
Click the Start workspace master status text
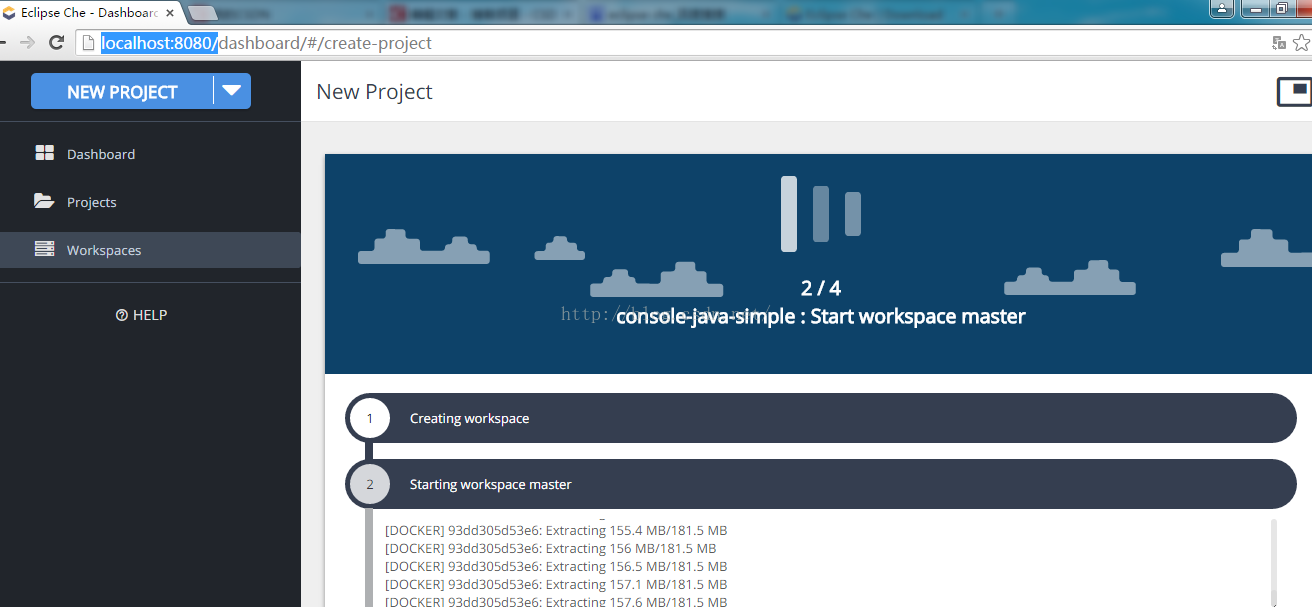[x=821, y=316]
